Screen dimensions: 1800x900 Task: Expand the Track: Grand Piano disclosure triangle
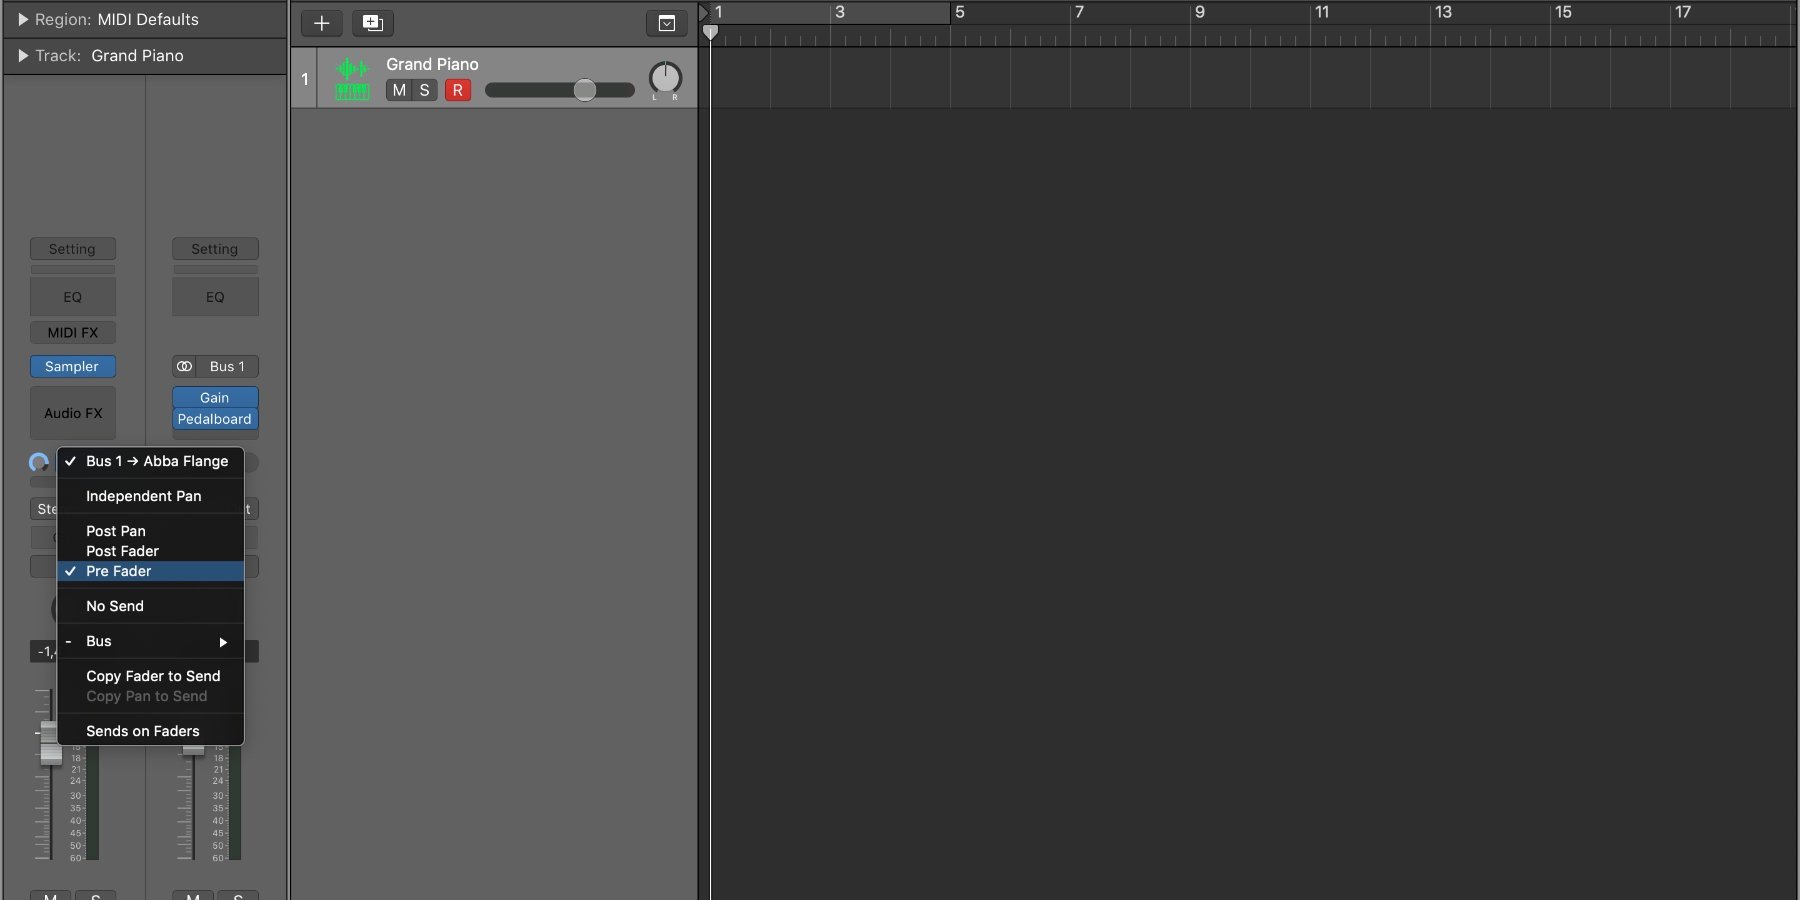23,56
